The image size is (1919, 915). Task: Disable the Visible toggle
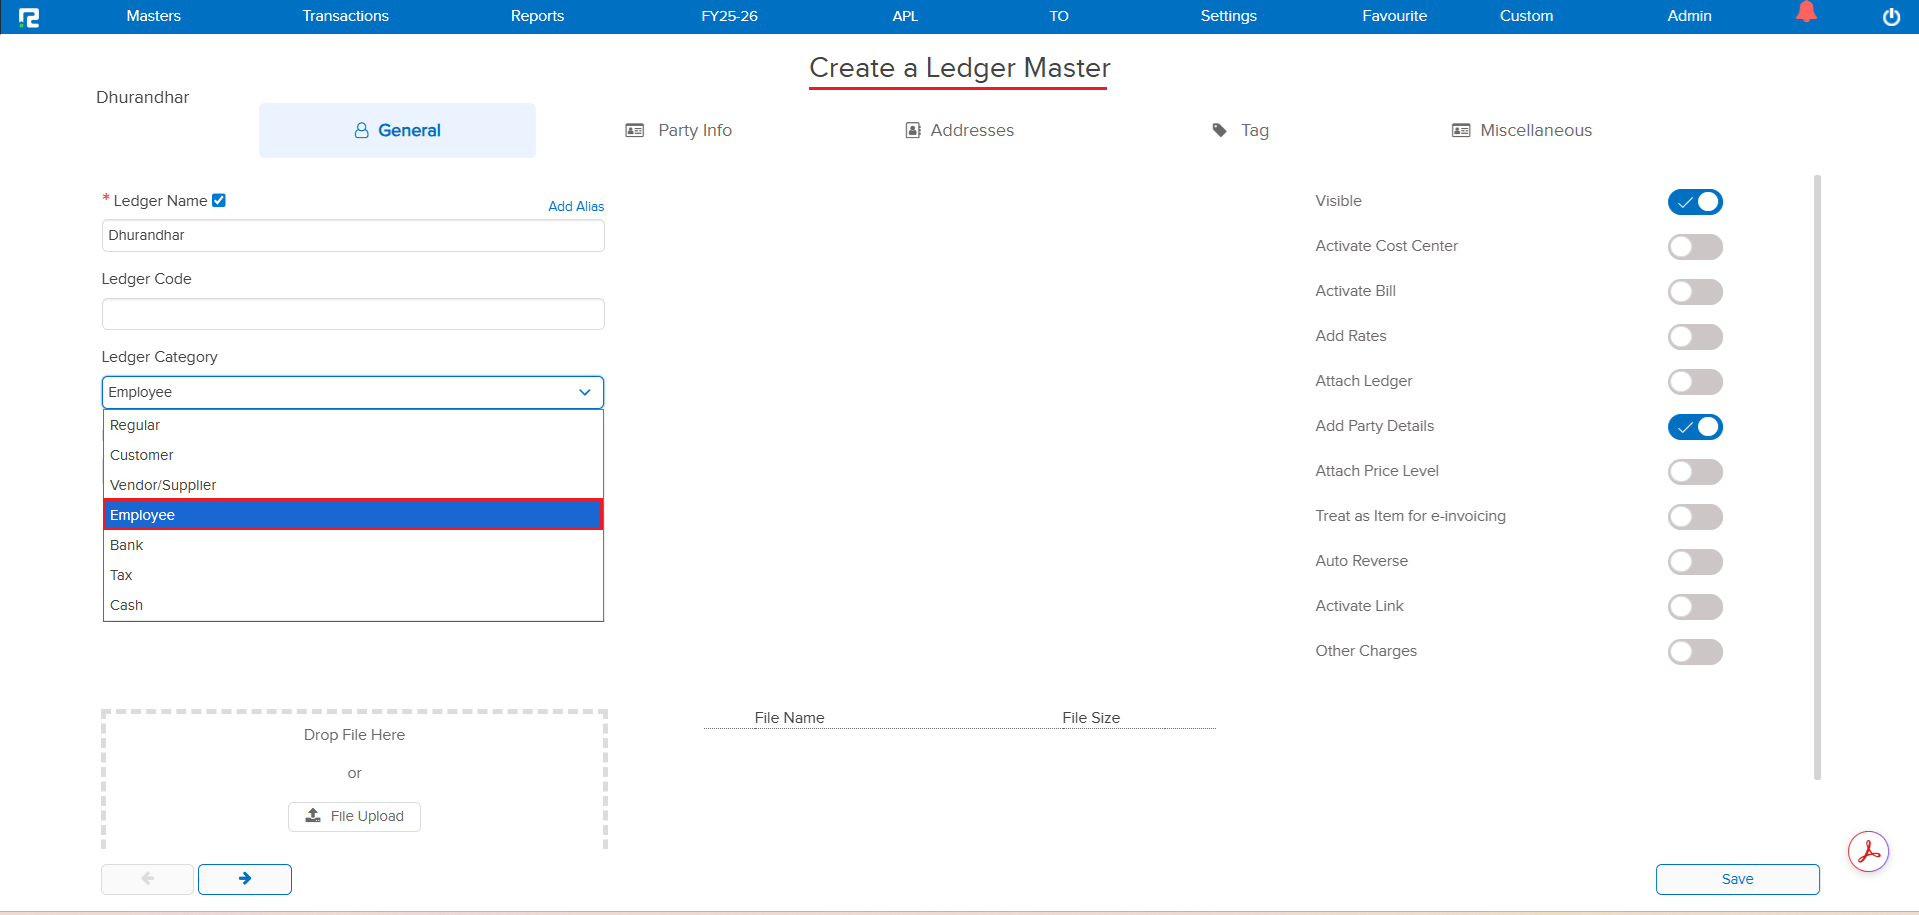point(1695,201)
